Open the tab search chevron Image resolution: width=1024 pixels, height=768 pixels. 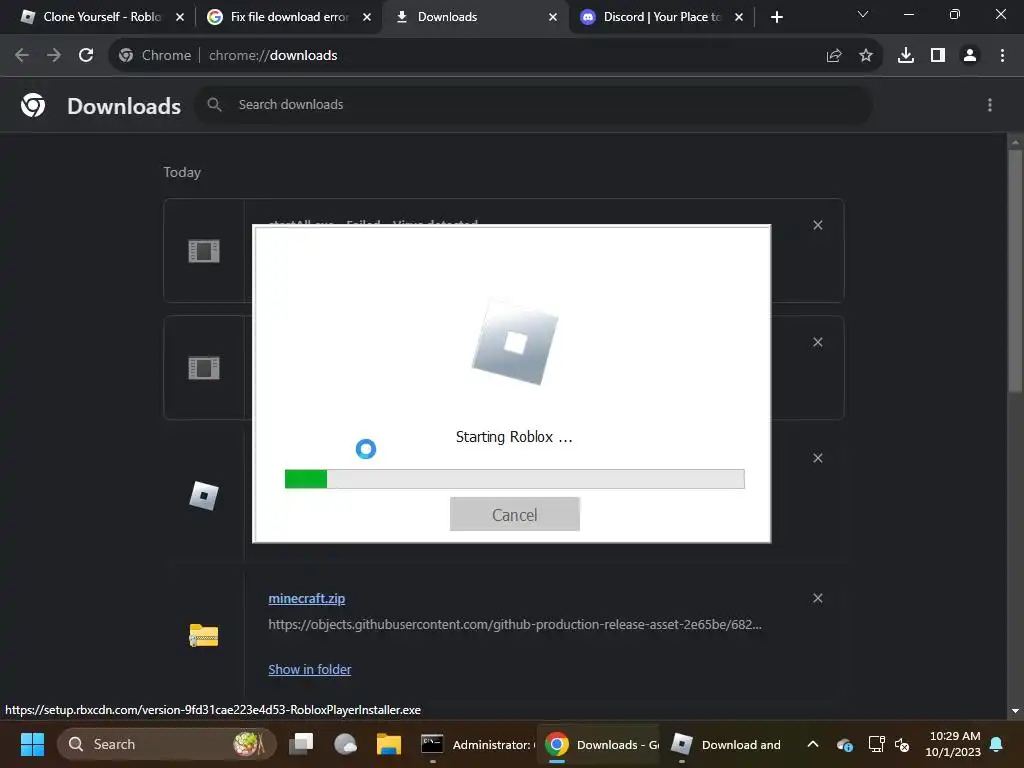click(863, 14)
